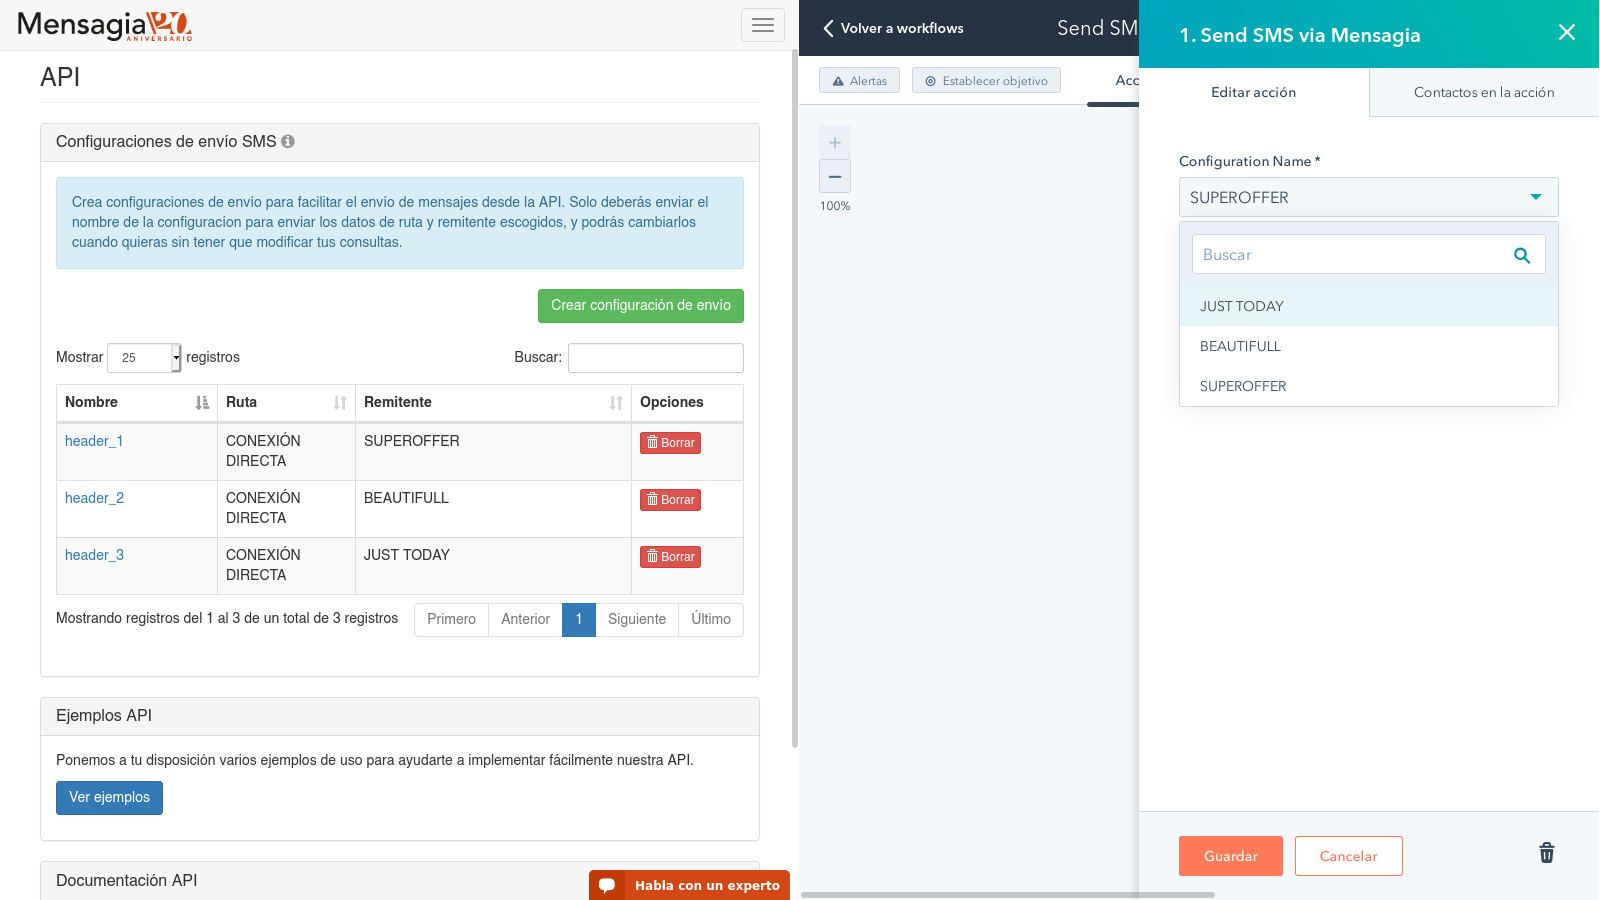Open the hamburger navigation menu
The image size is (1600, 900).
(x=762, y=25)
